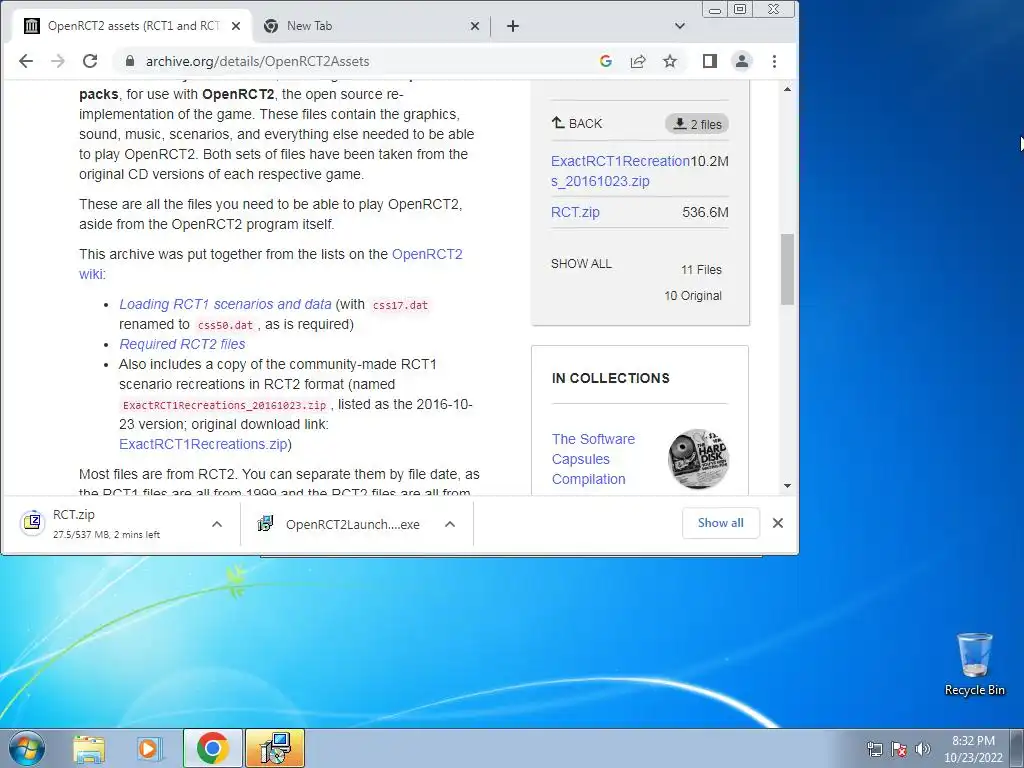Click the css50.dat code text

click(225, 325)
